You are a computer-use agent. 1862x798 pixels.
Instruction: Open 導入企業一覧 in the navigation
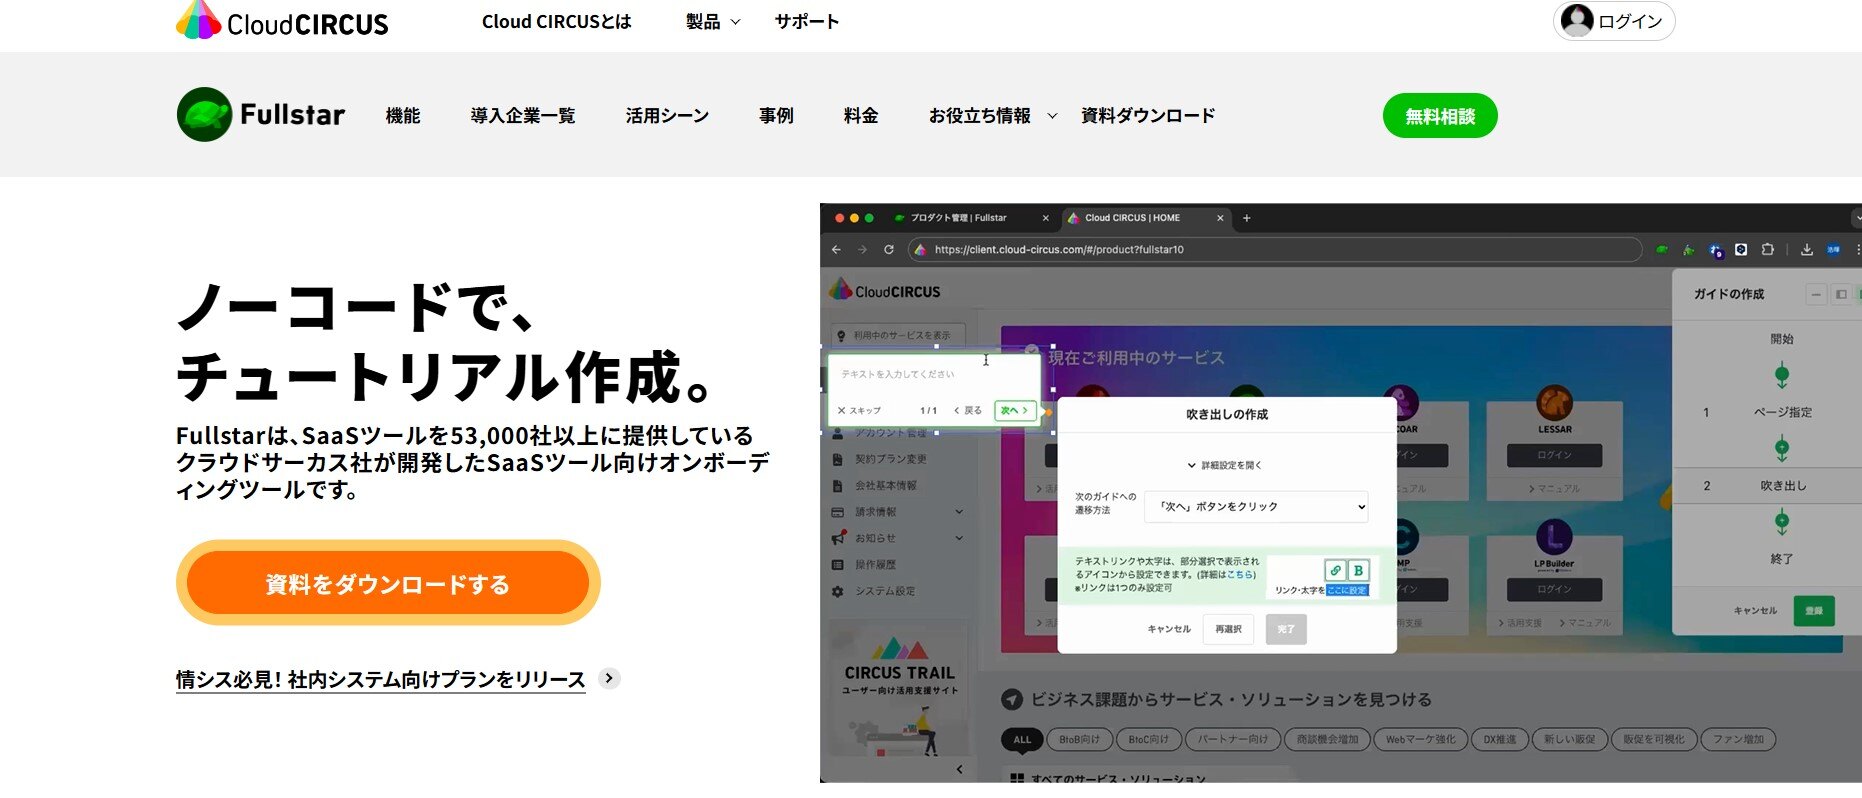pos(523,116)
